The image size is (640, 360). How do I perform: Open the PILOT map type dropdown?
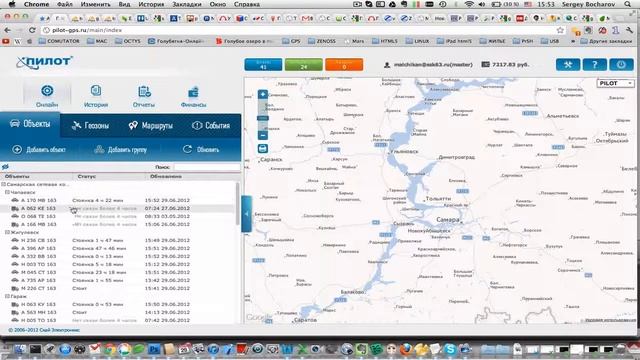(616, 83)
